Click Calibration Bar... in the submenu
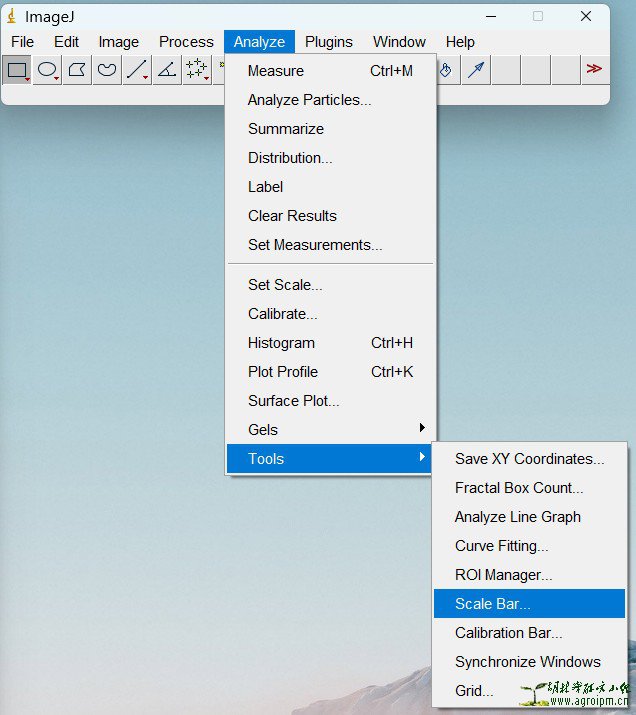 [508, 633]
